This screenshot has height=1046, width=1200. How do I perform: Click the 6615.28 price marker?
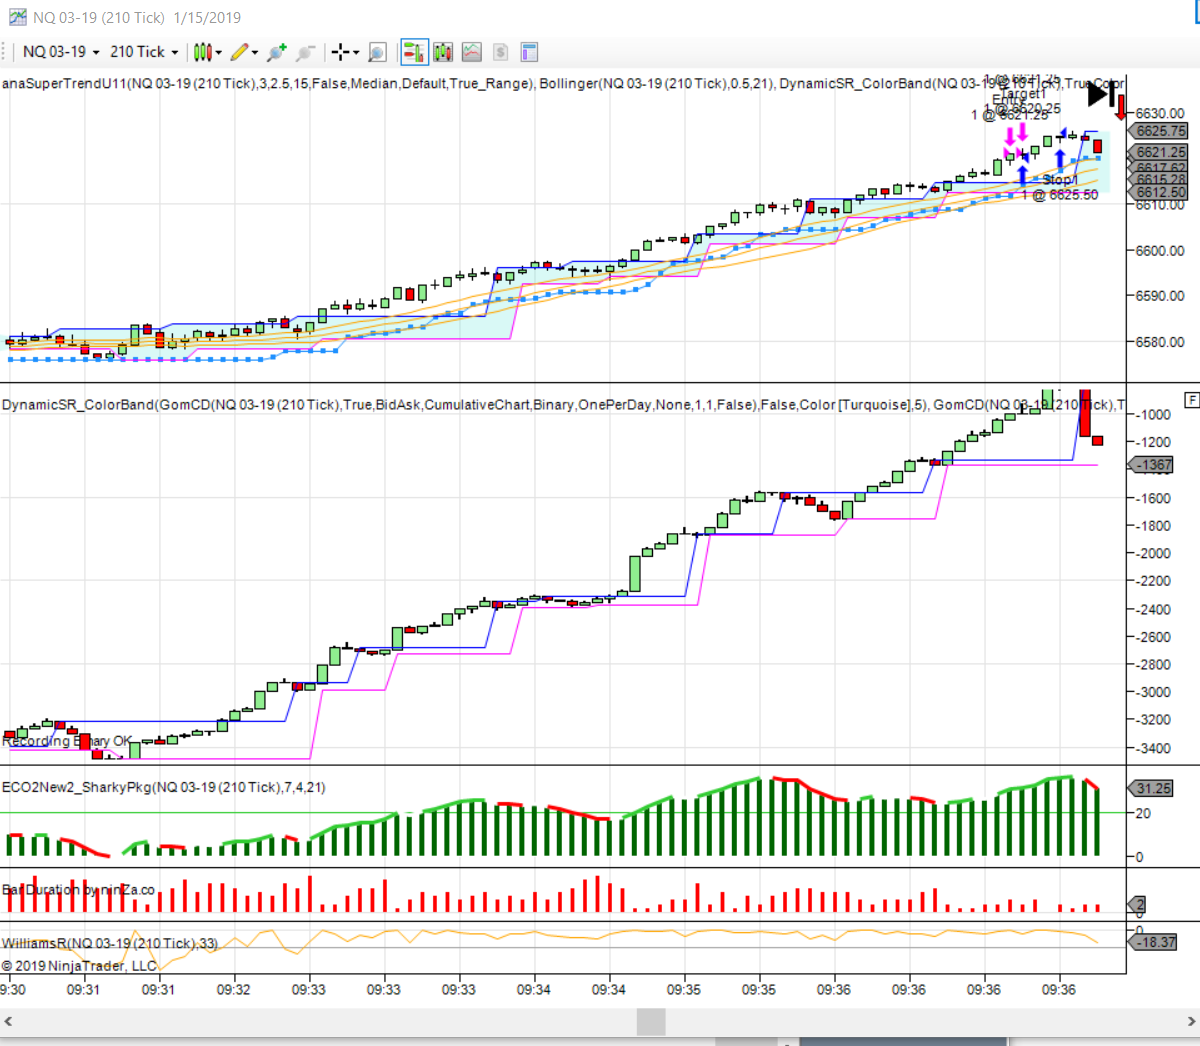click(x=1160, y=180)
